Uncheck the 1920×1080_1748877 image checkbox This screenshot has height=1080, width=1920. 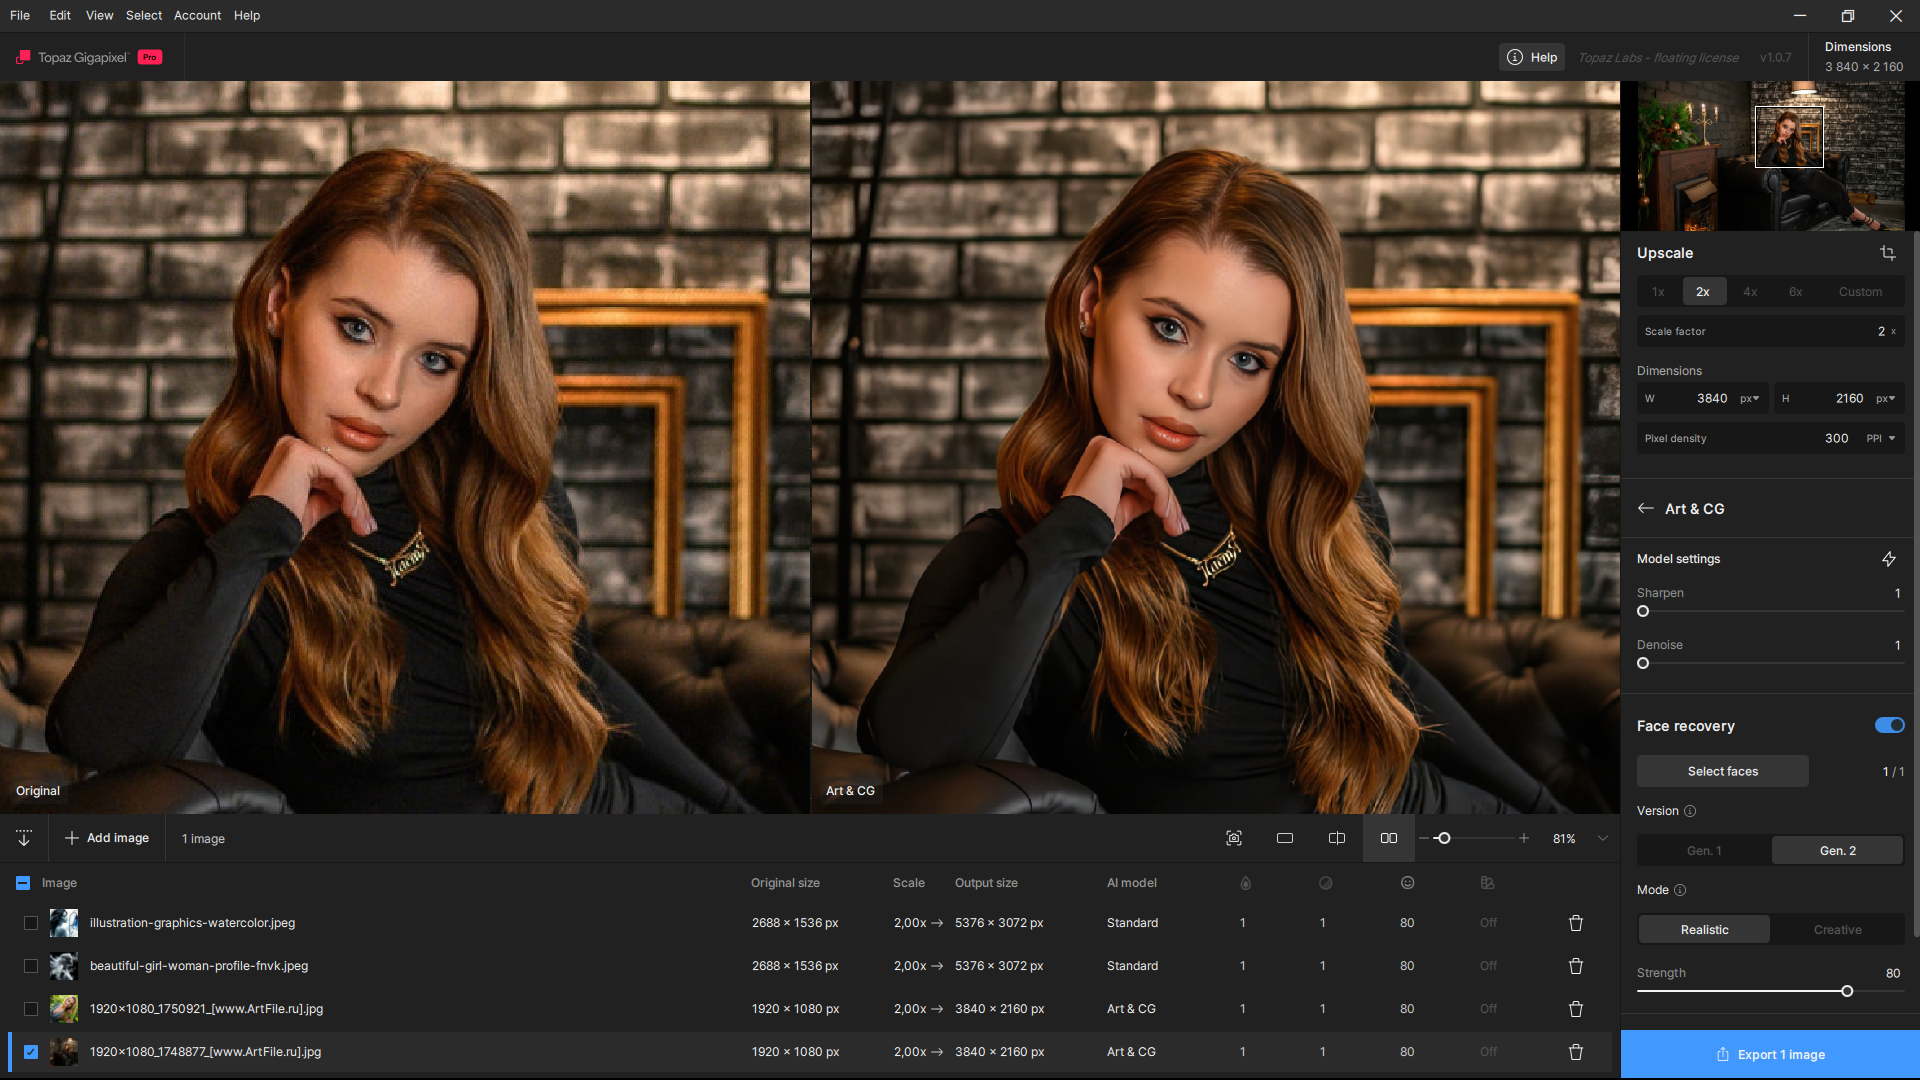(31, 1052)
